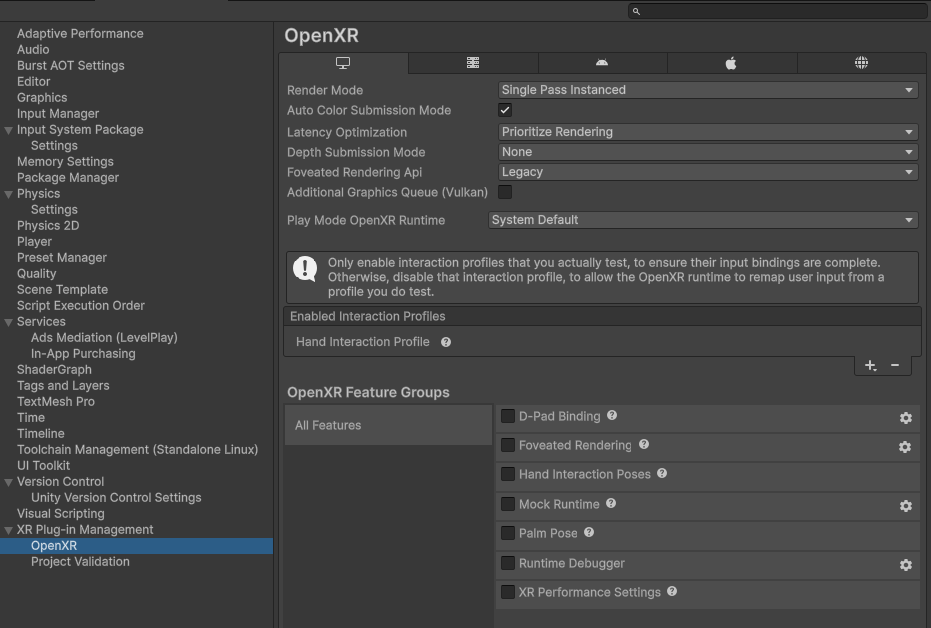This screenshot has width=931, height=628.
Task: Enable the D-Pad Binding feature
Action: point(508,416)
